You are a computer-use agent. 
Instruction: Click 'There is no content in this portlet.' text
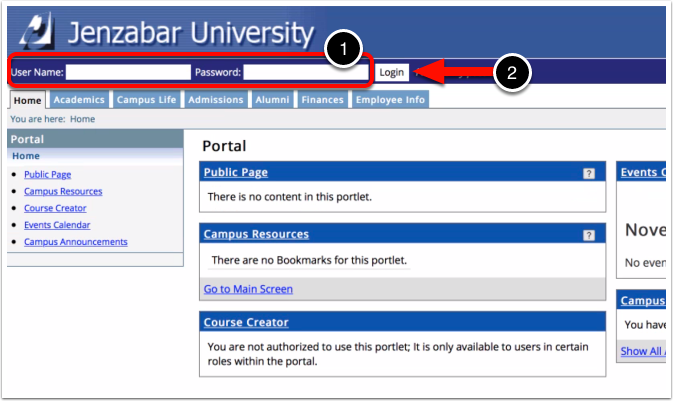pyautogui.click(x=290, y=197)
